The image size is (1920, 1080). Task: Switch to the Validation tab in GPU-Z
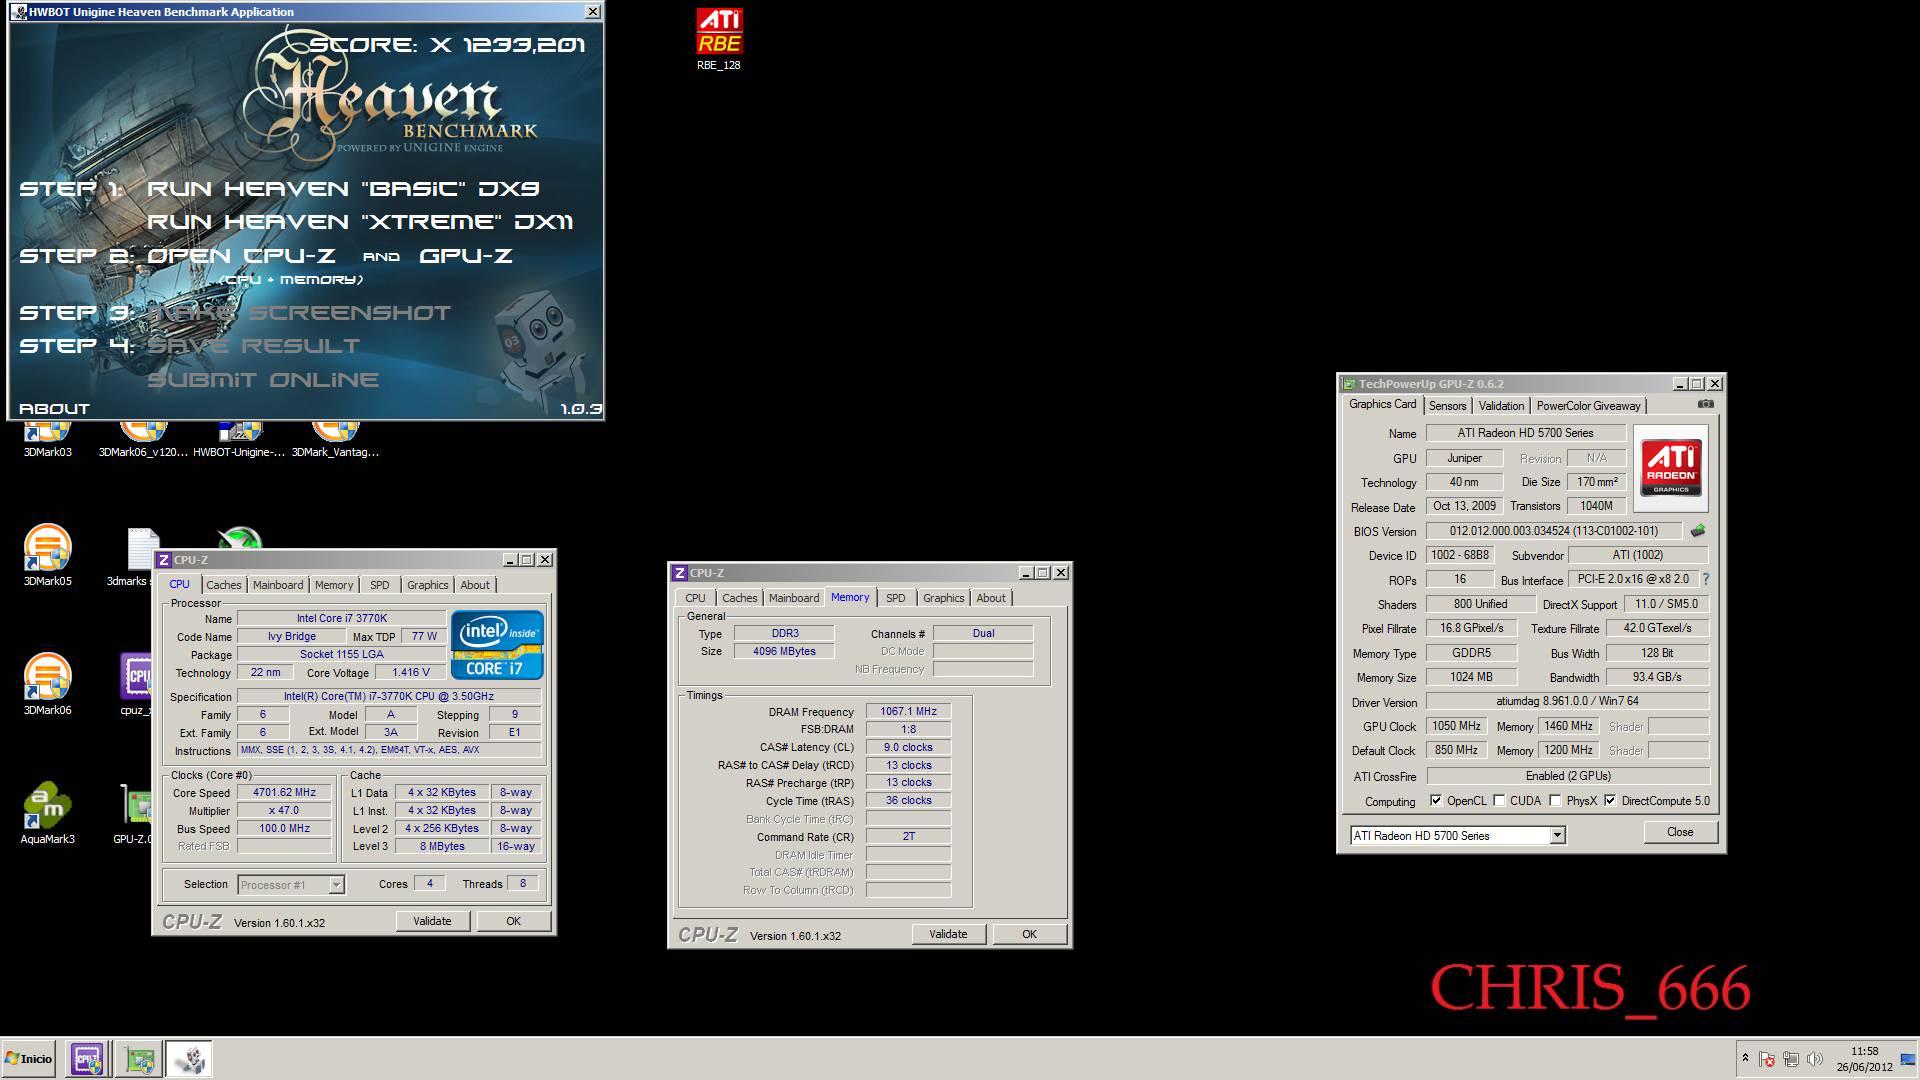(x=1501, y=405)
